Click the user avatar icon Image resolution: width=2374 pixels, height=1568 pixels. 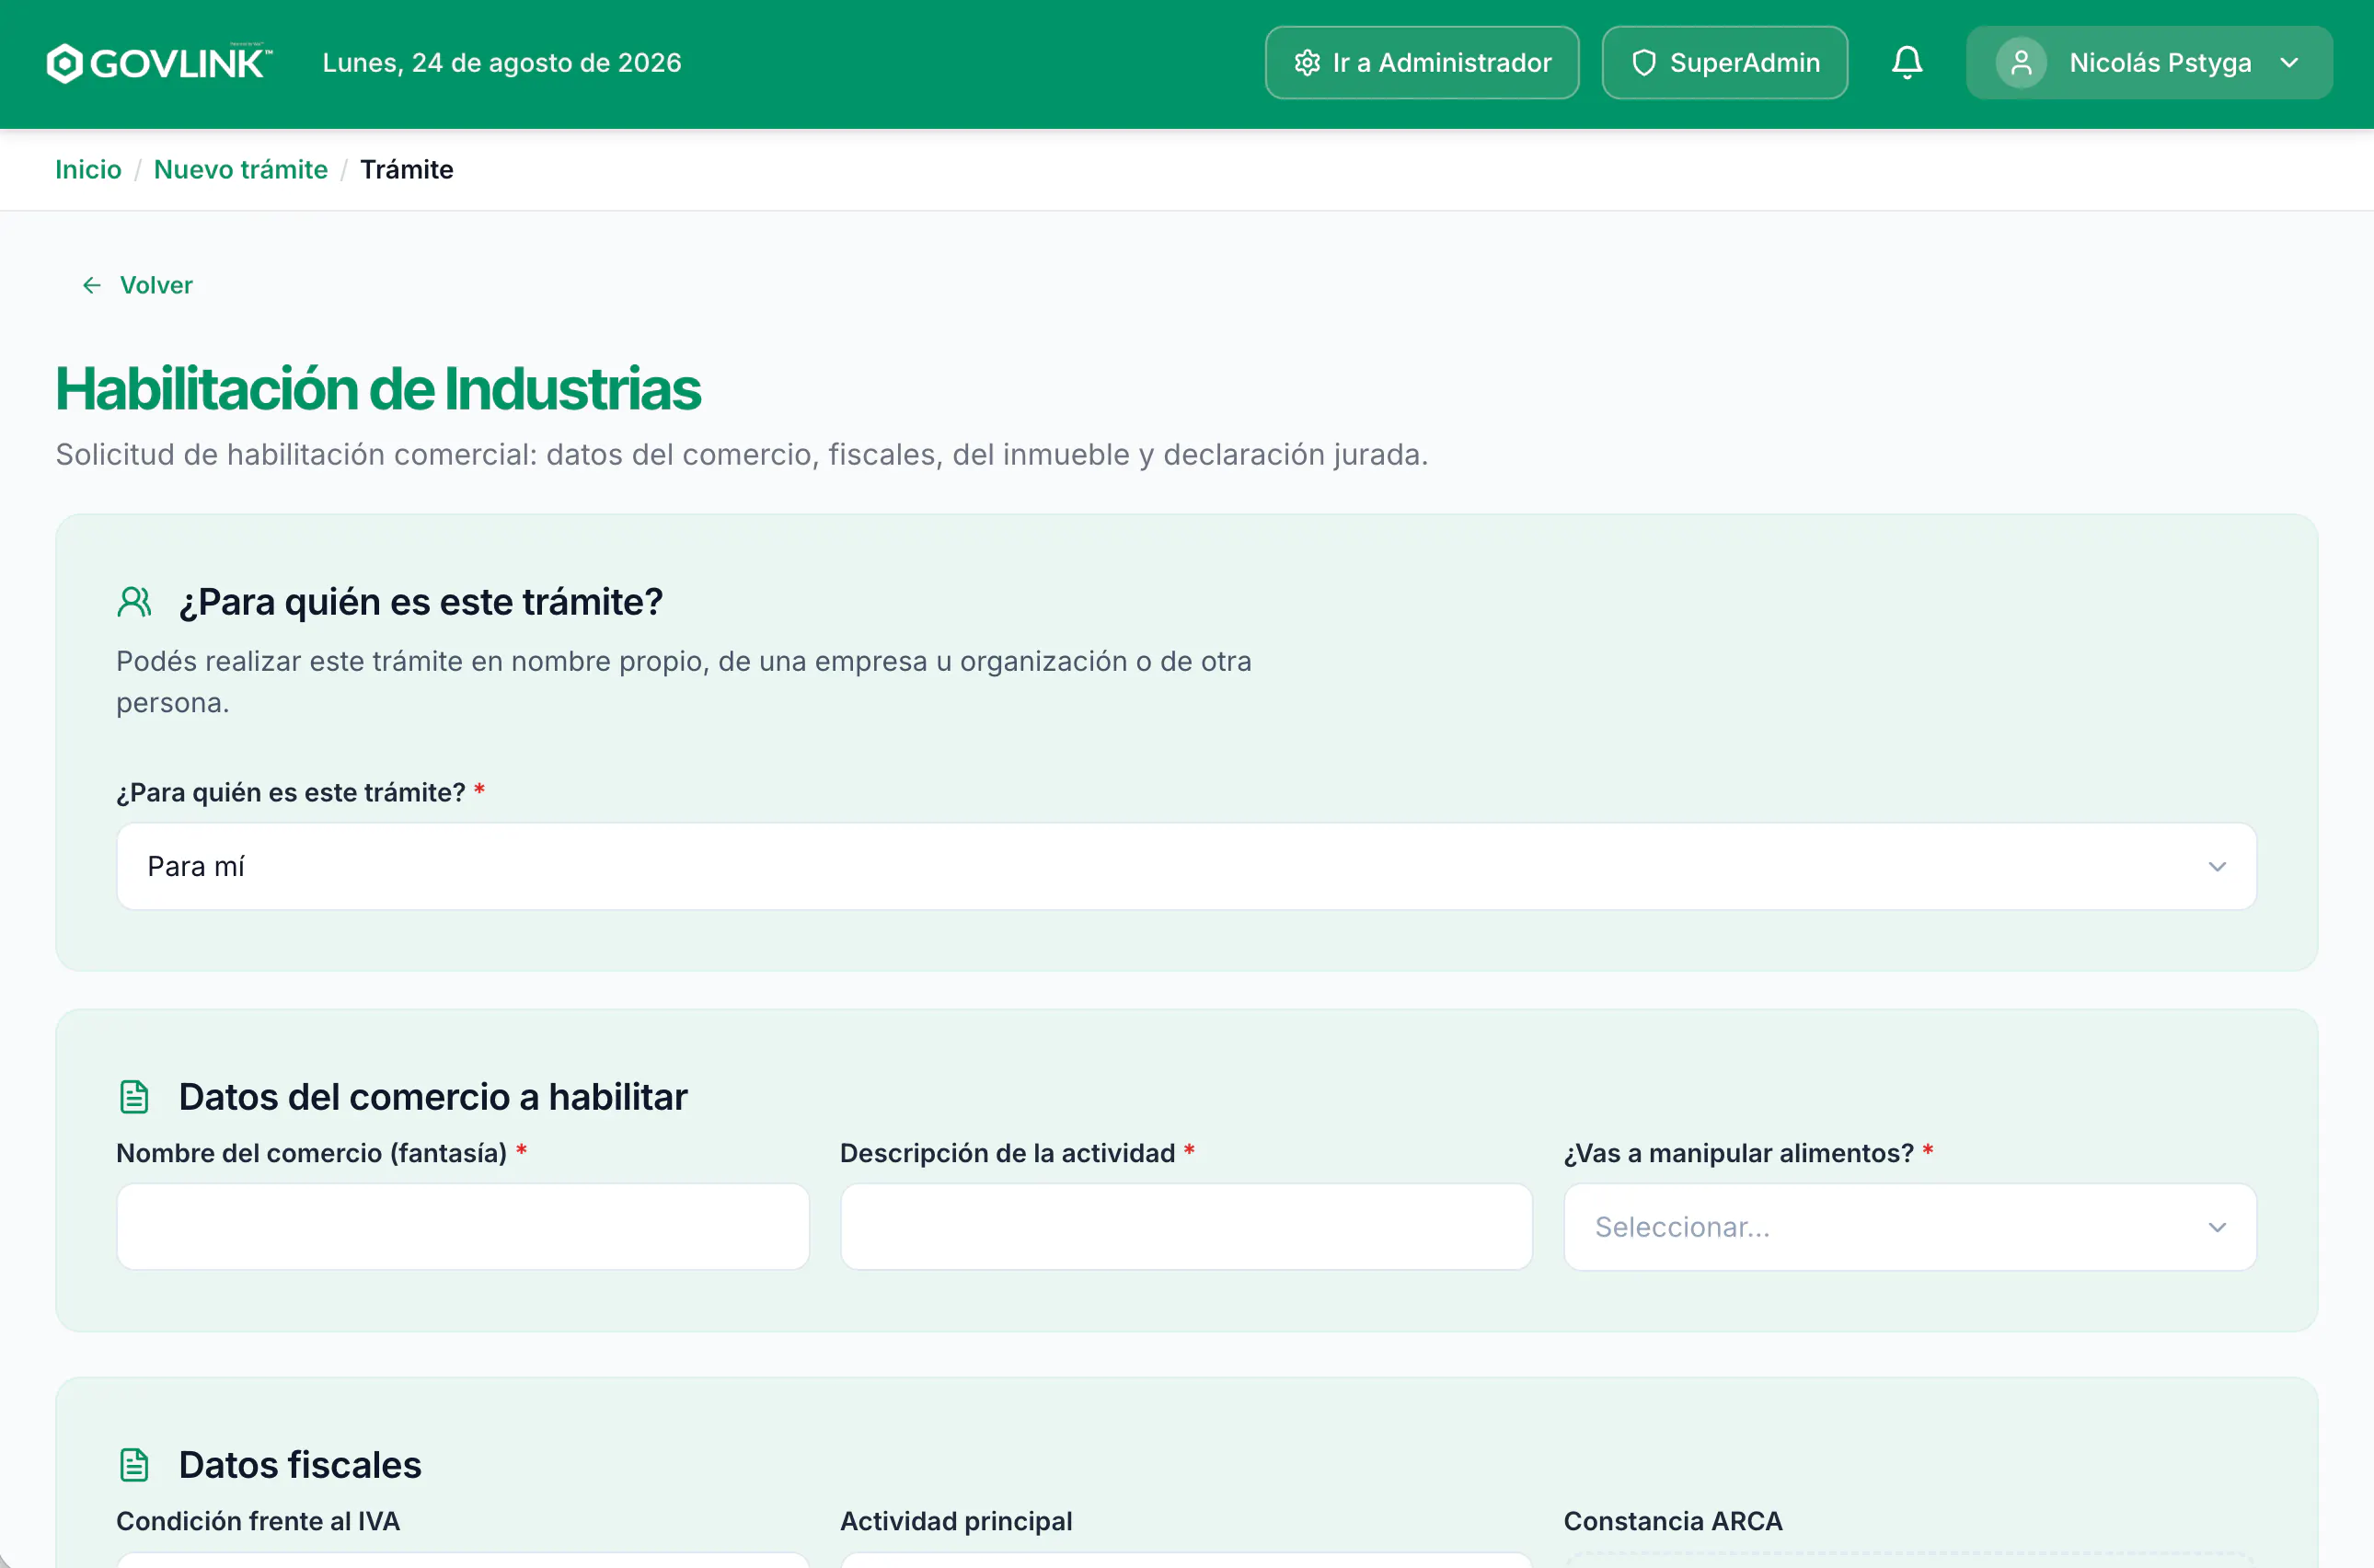tap(2021, 63)
